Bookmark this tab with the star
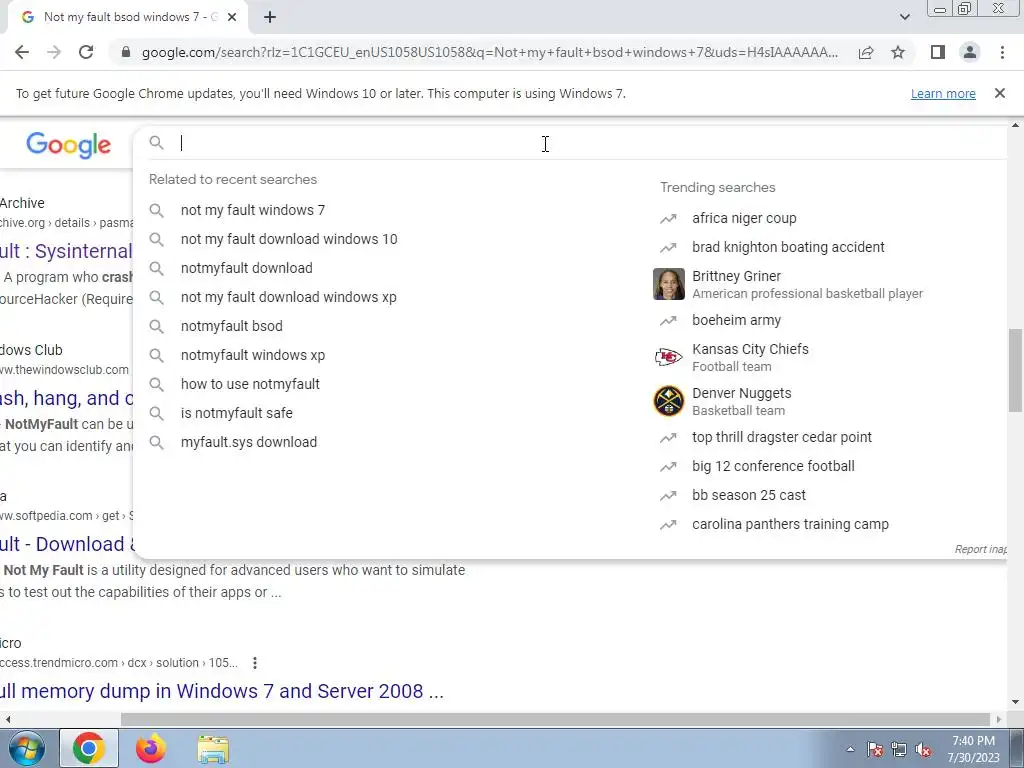The image size is (1024, 768). pos(898,52)
